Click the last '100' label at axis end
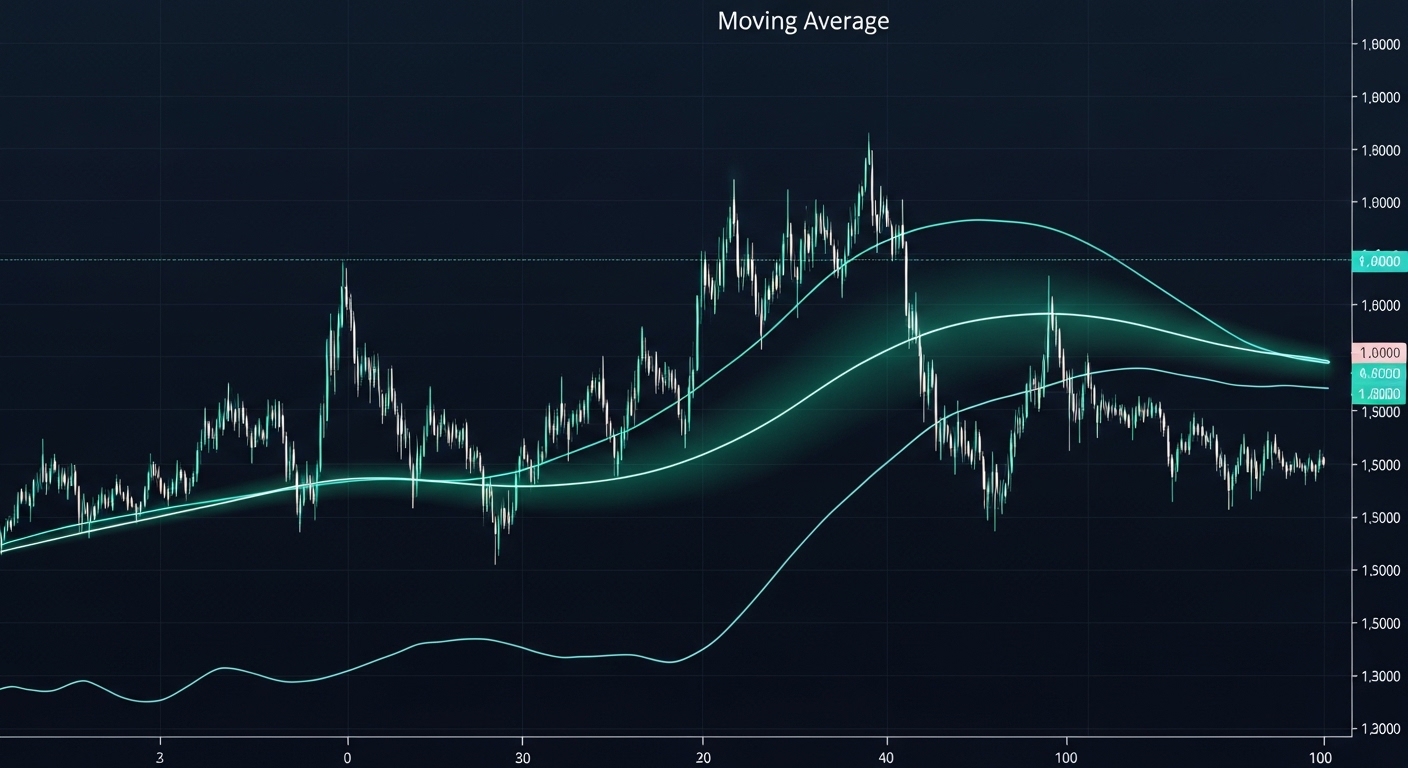The image size is (1408, 768). (x=1324, y=754)
